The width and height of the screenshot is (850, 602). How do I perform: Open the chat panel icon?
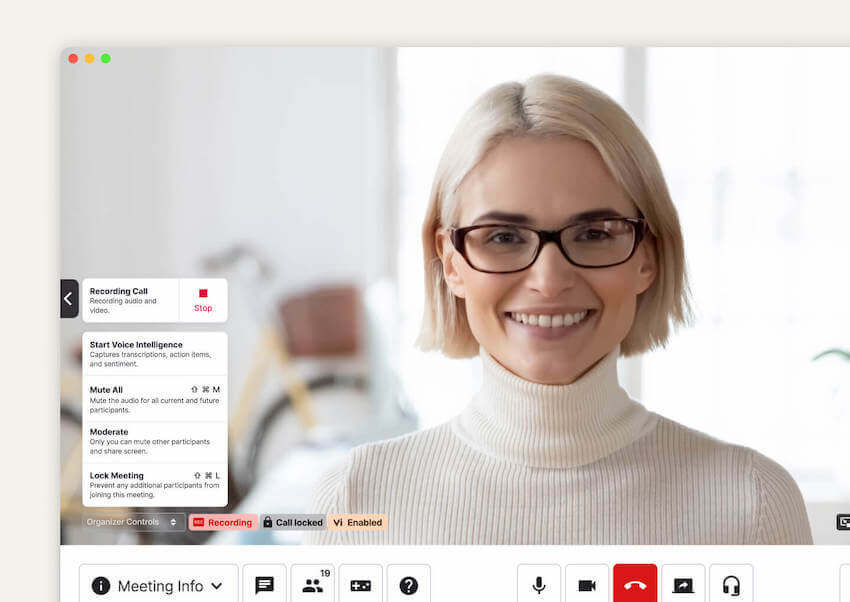(264, 585)
